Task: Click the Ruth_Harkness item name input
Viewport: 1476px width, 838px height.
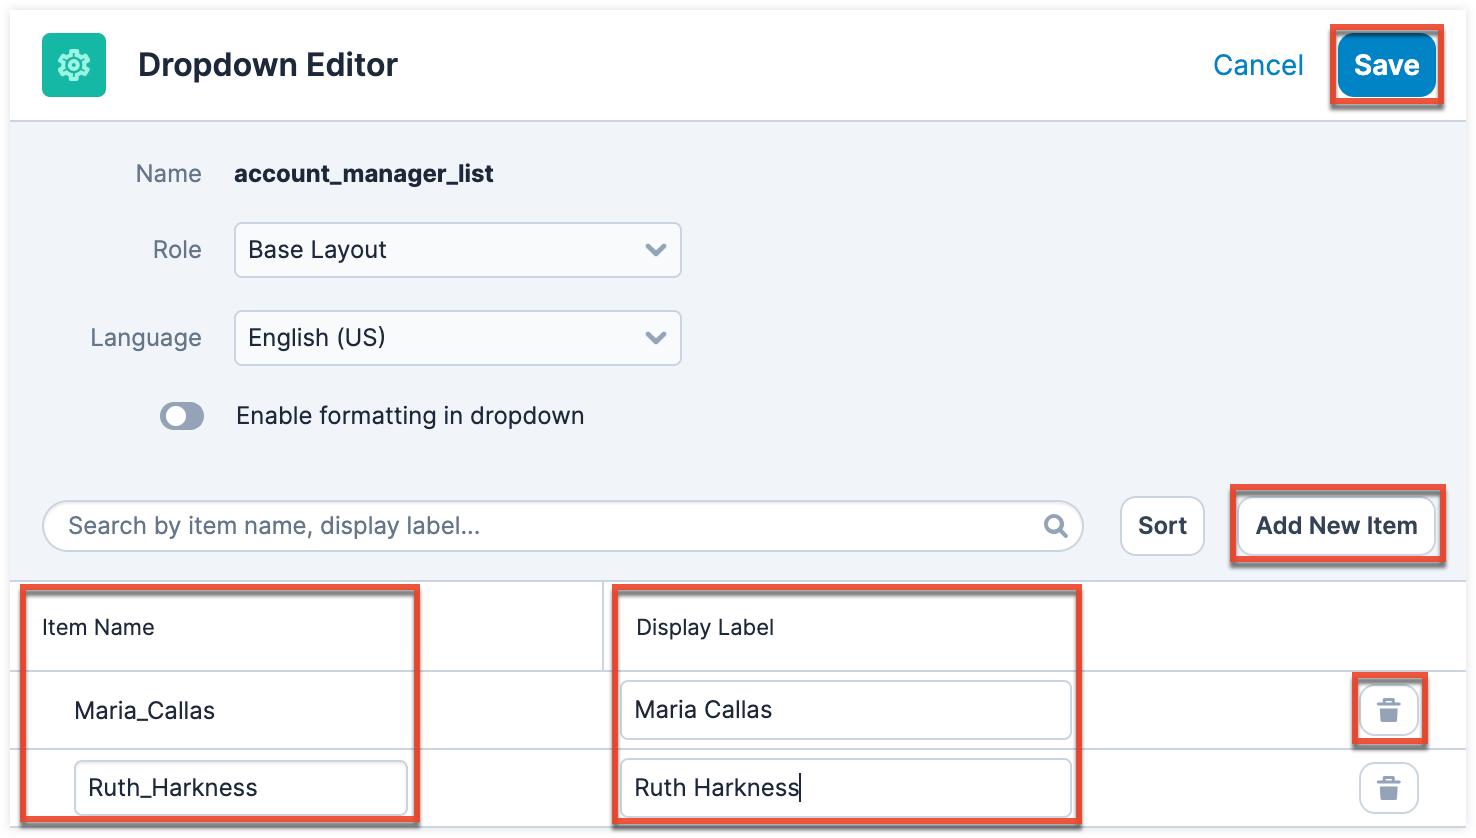Action: click(x=240, y=788)
